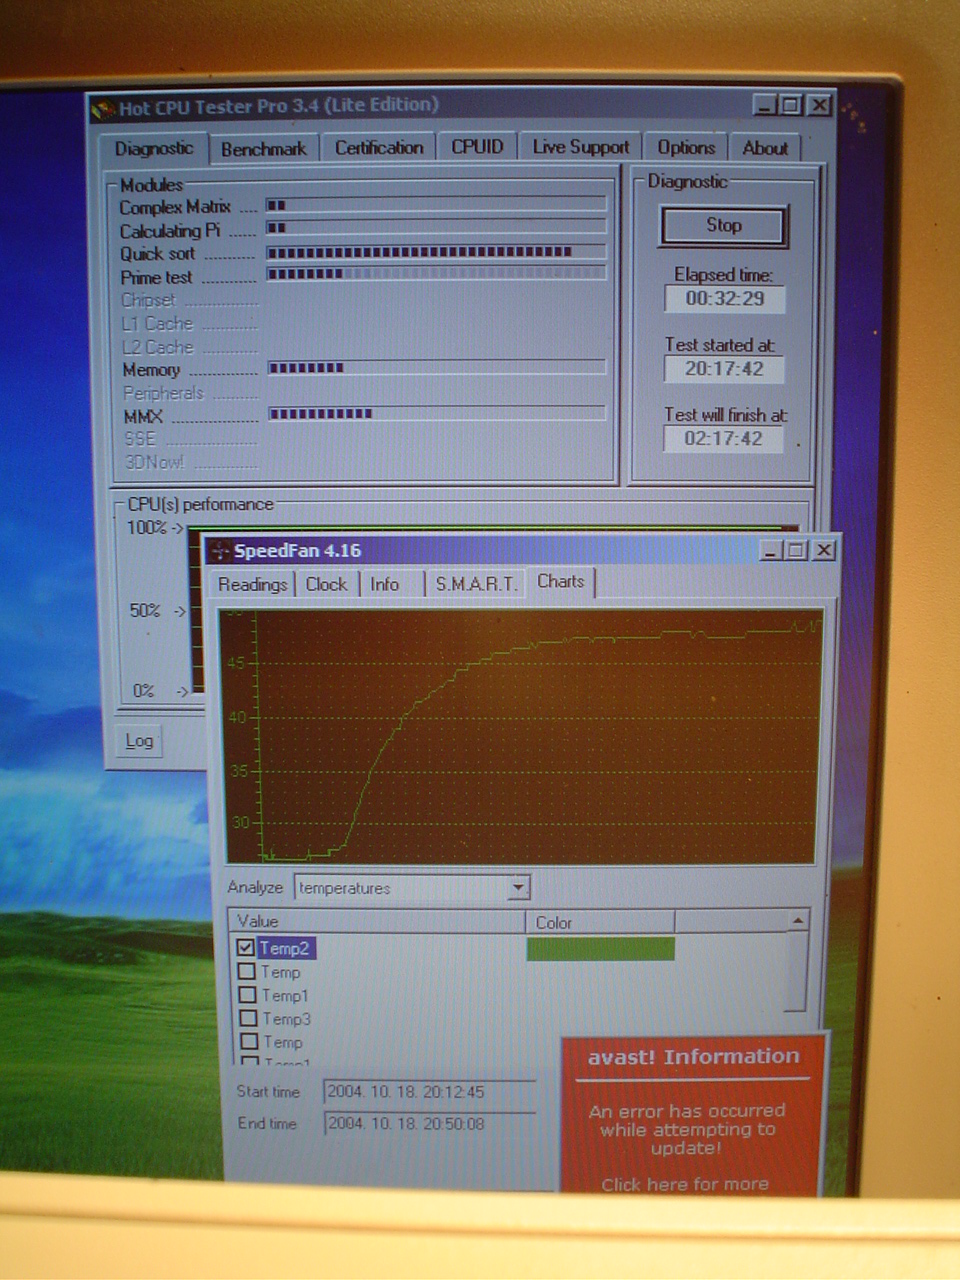Minimize the SpeedFan window
This screenshot has height=1280, width=960.
pyautogui.click(x=771, y=550)
